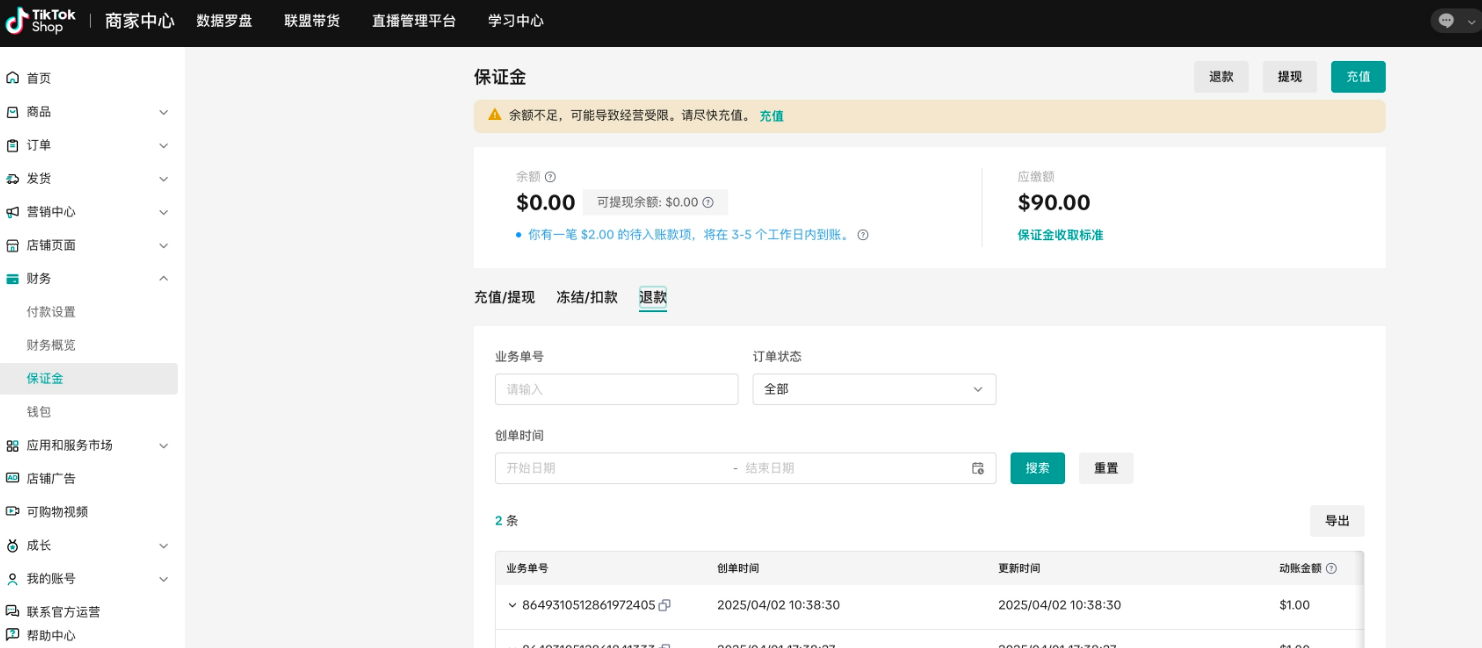The width and height of the screenshot is (1482, 648).
Task: Click the 充值 recharge button
Action: coord(1357,76)
